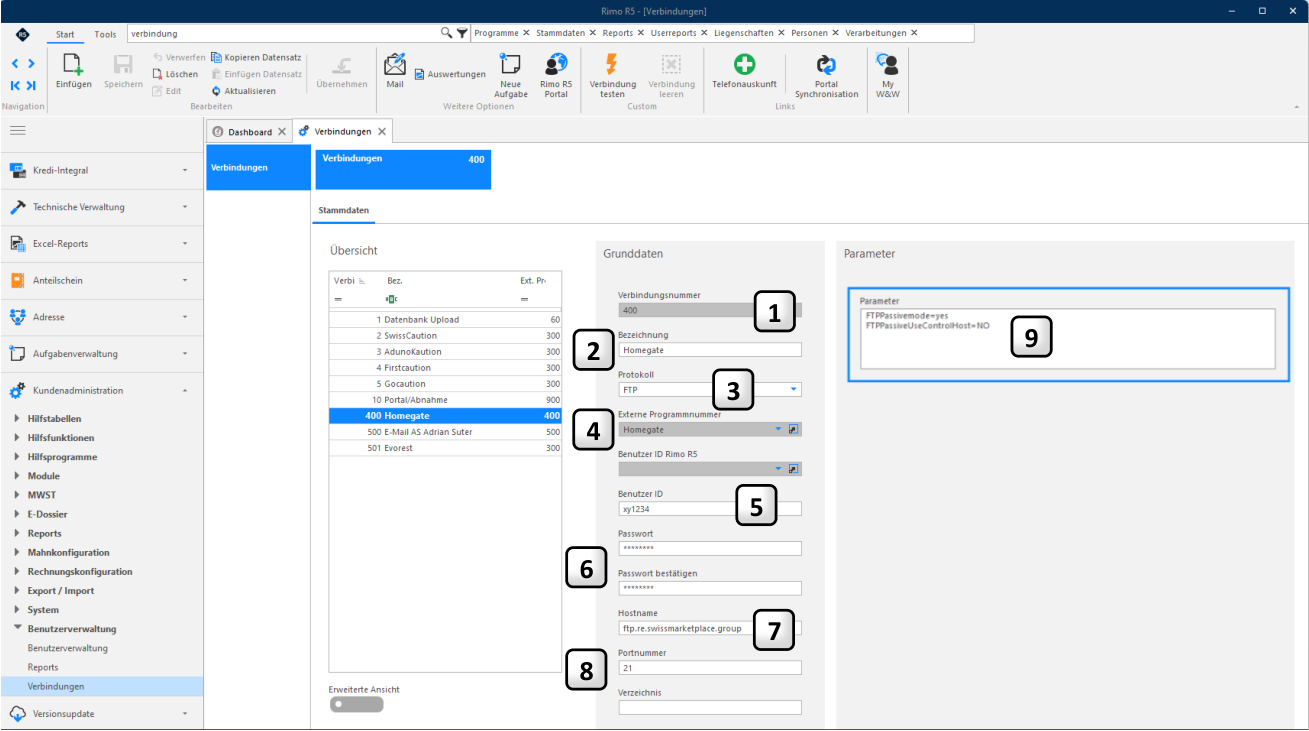Screen dimensions: 1309x731
Task: Click the Portnummer input field
Action: pos(710,668)
